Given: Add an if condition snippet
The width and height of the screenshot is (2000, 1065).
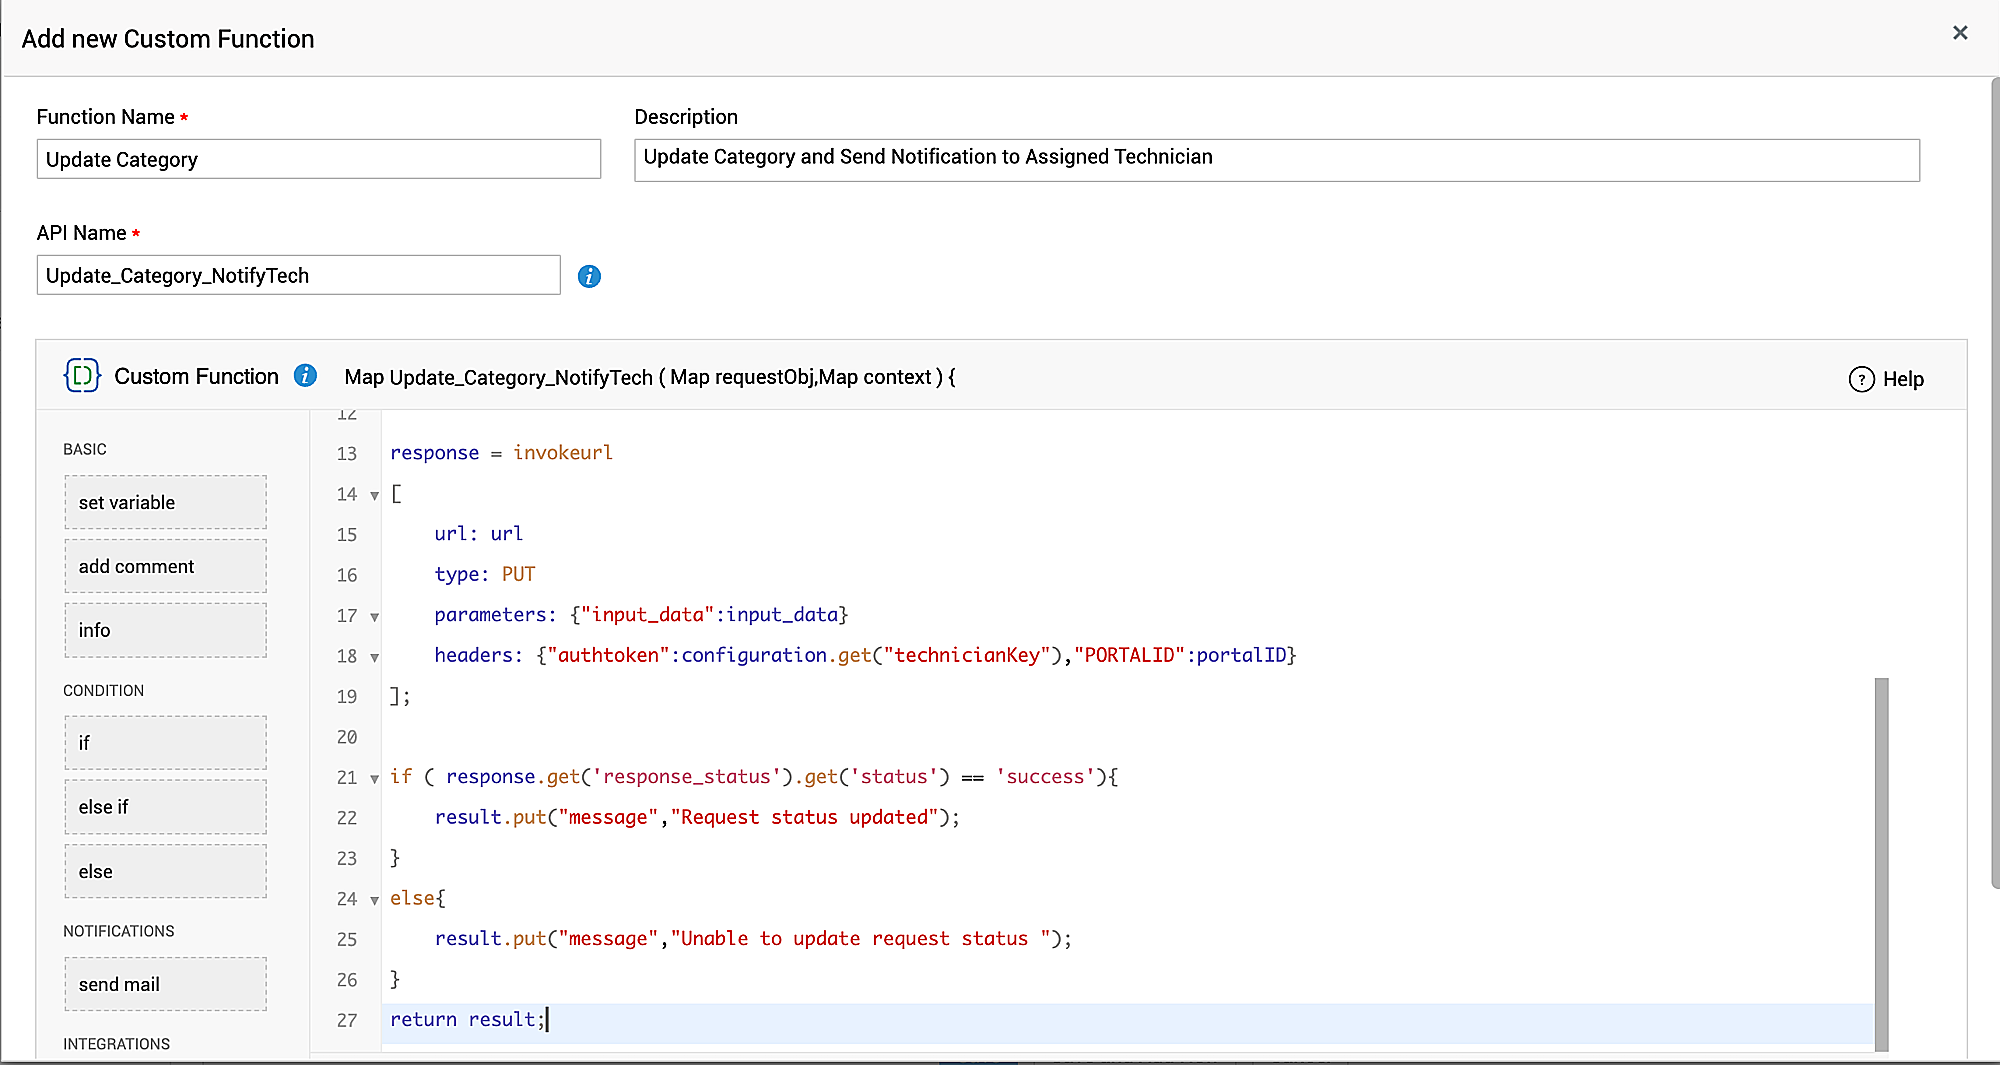Looking at the screenshot, I should coord(165,742).
